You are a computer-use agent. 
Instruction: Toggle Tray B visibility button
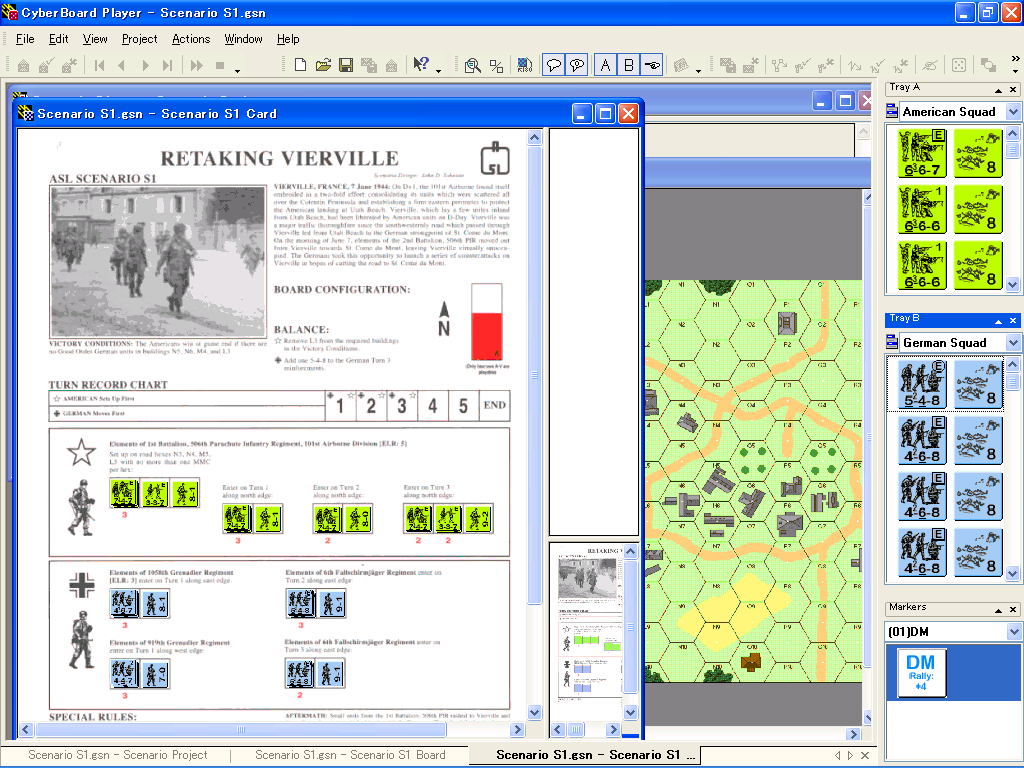pos(628,65)
